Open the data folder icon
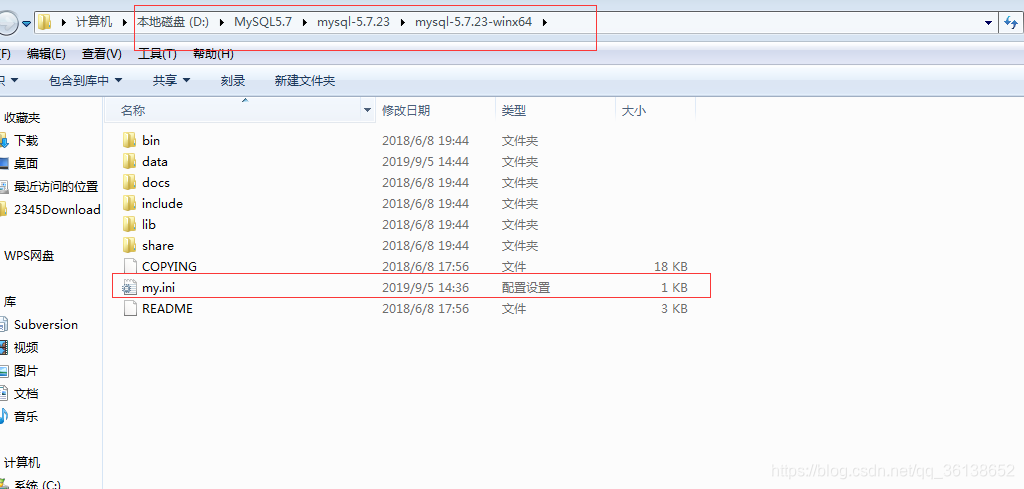1024x489 pixels. [129, 161]
